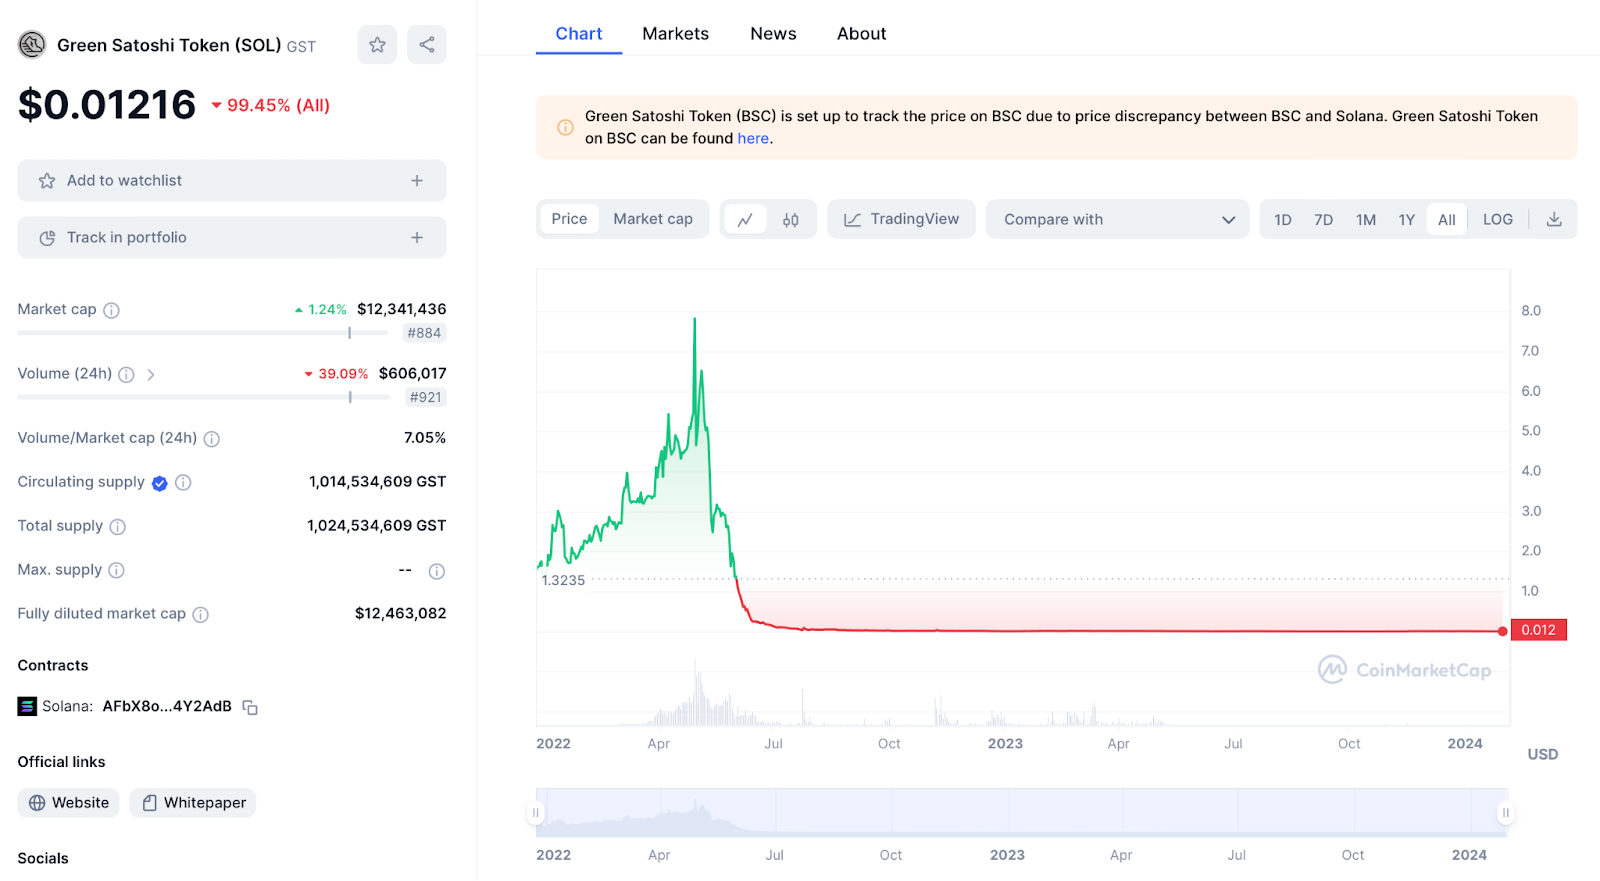Open the Markets tab

point(675,34)
